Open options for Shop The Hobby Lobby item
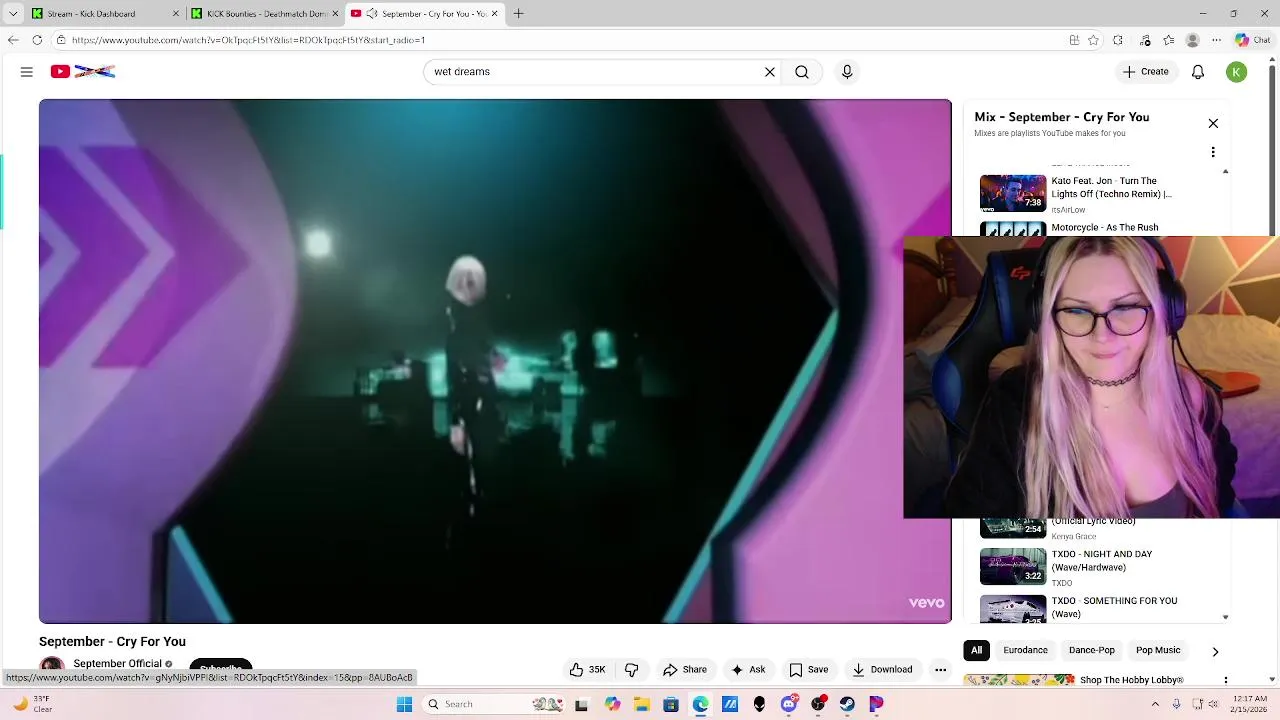The image size is (1280, 720). tap(1226, 681)
